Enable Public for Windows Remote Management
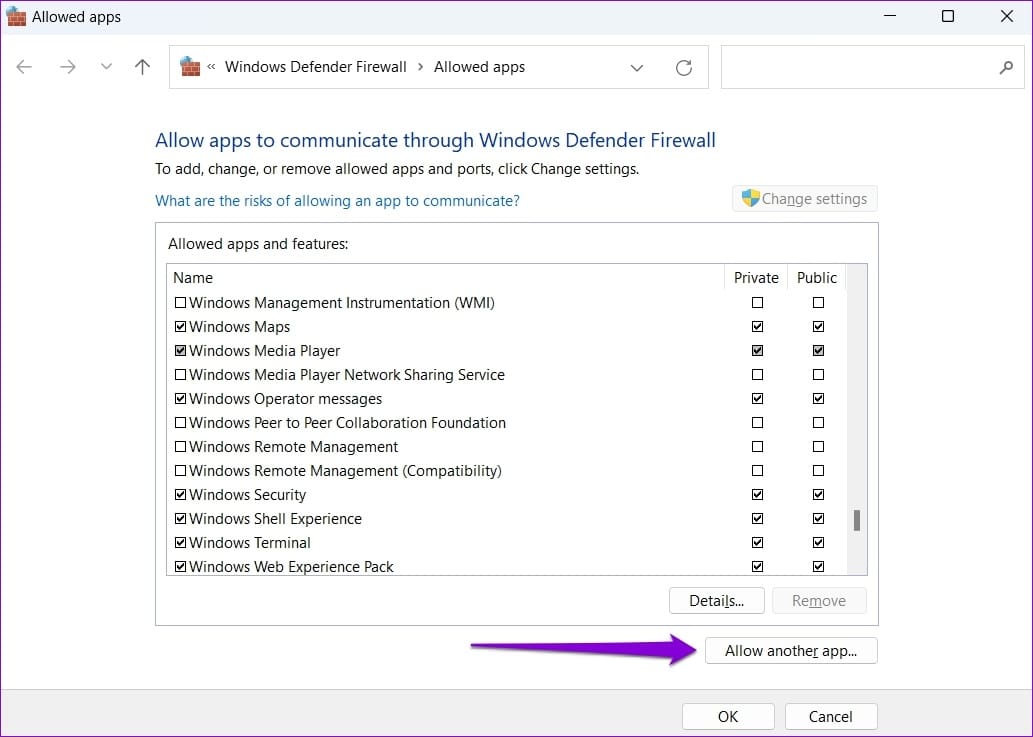 tap(818, 447)
